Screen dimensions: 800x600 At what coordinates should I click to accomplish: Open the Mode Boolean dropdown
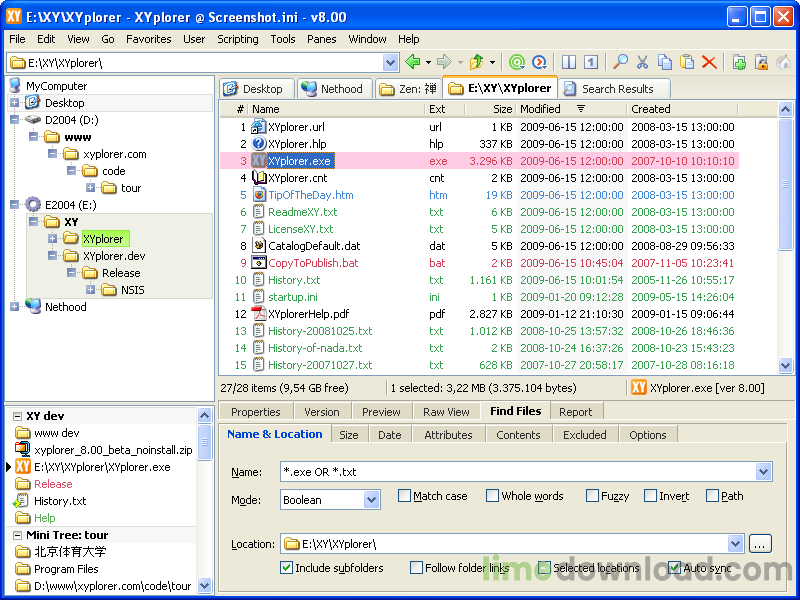tap(372, 500)
